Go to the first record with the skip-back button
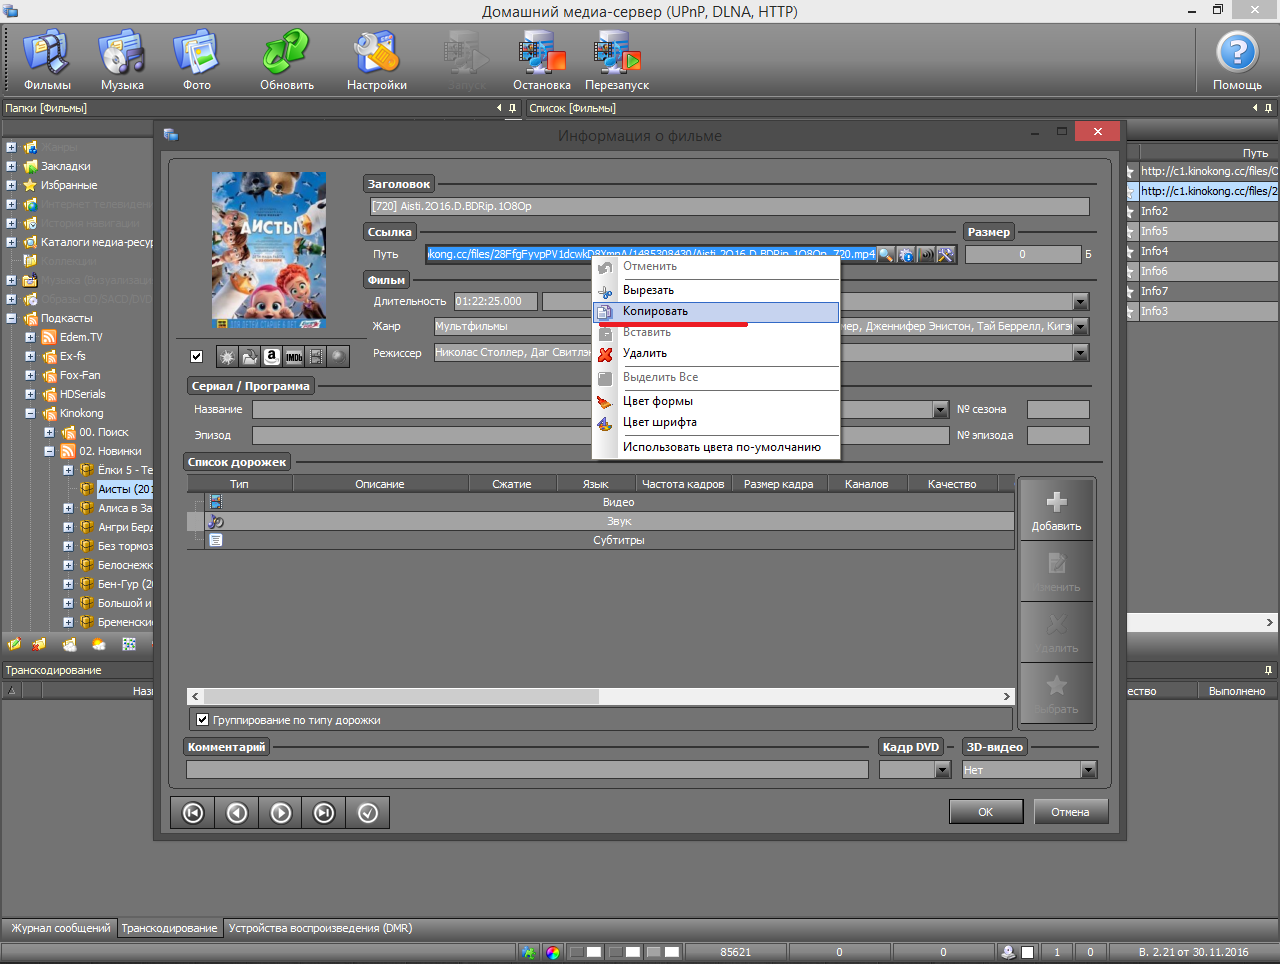 (193, 813)
